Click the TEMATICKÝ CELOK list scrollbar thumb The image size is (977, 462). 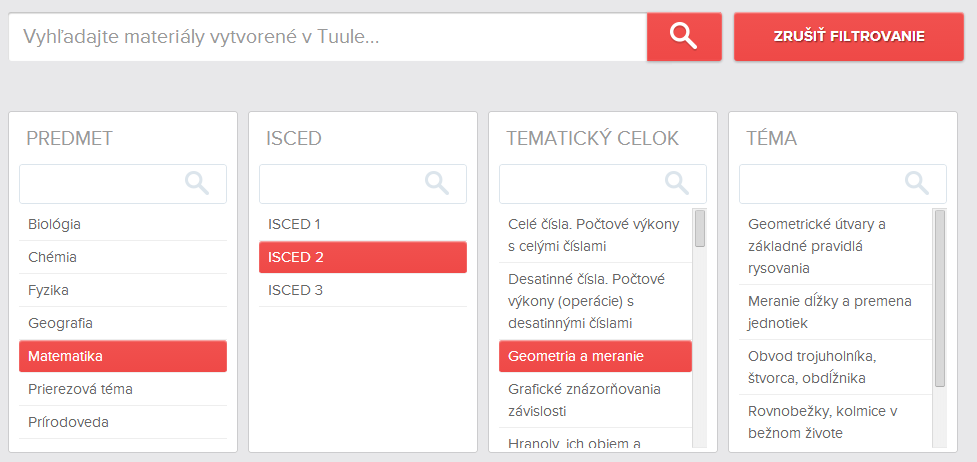pos(700,228)
